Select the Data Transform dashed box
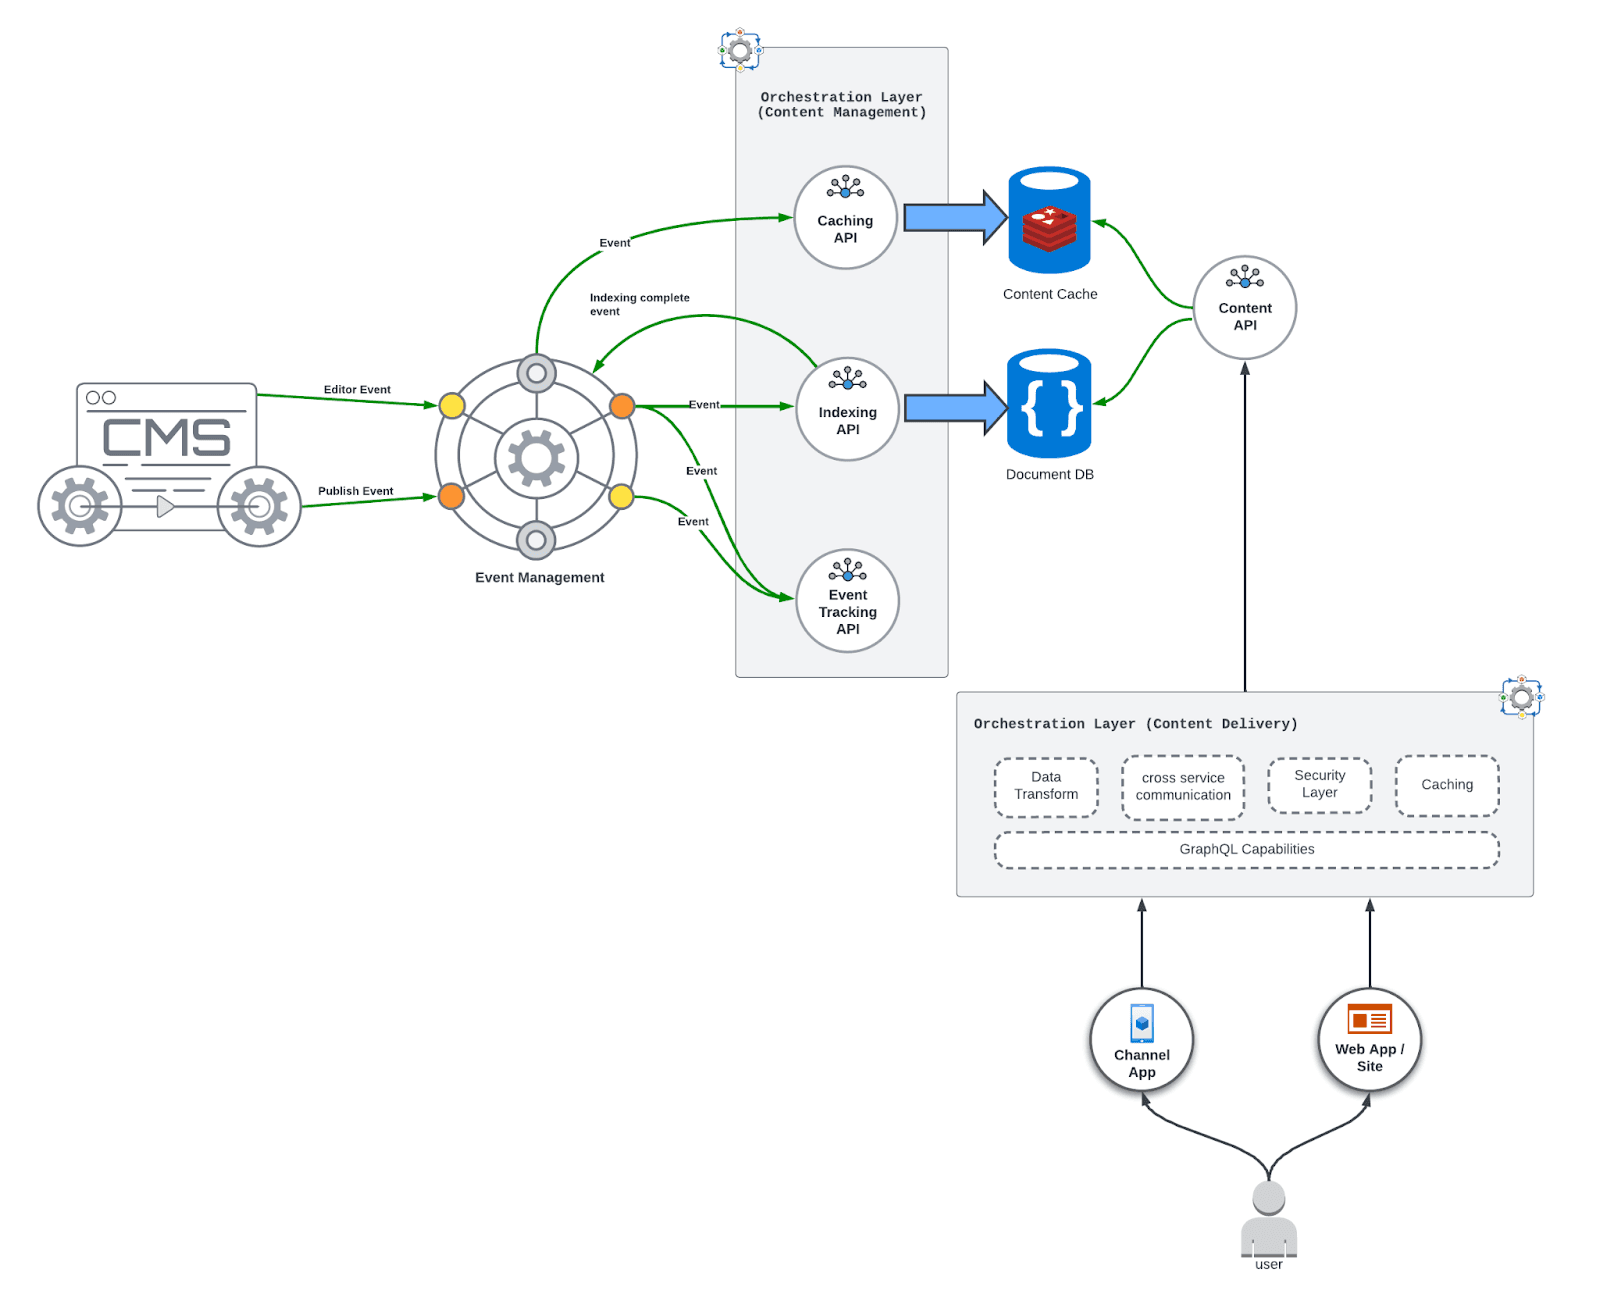 [x=1046, y=786]
